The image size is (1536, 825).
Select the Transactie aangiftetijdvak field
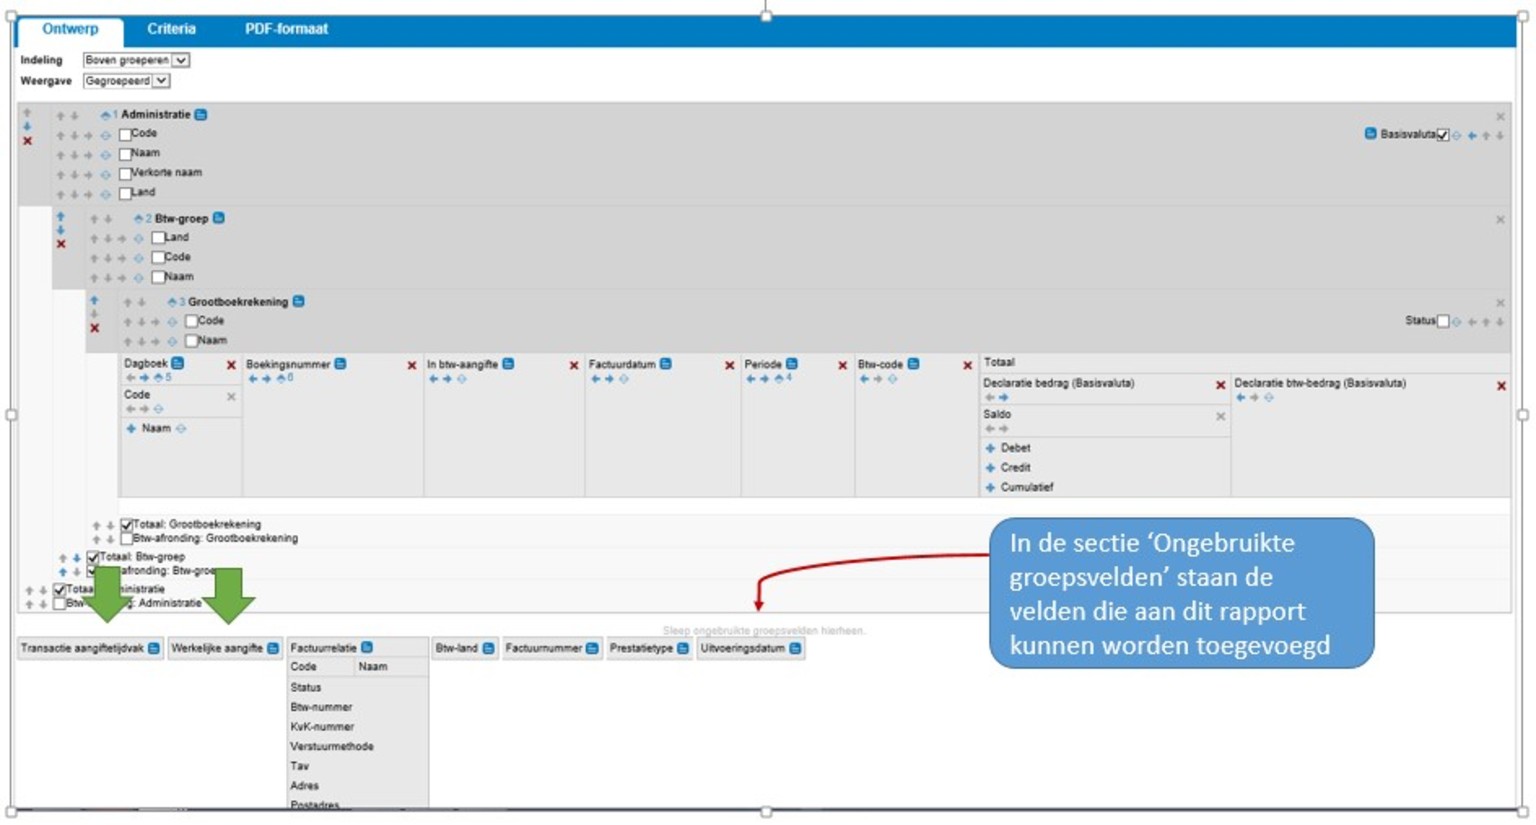click(x=83, y=649)
